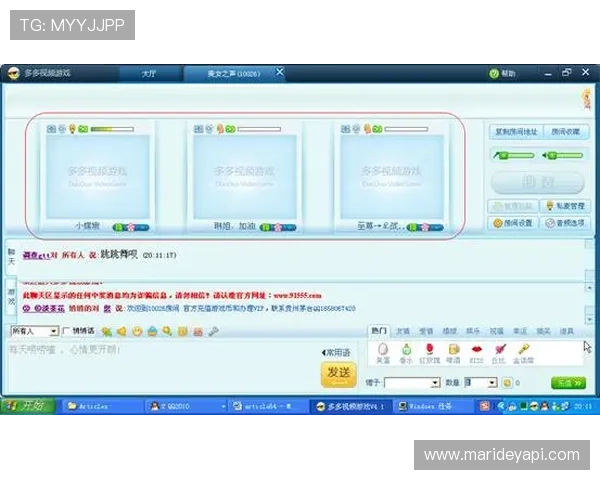Mute microphone via icon beside left slider
This screenshot has width=600, height=480.
click(x=496, y=155)
